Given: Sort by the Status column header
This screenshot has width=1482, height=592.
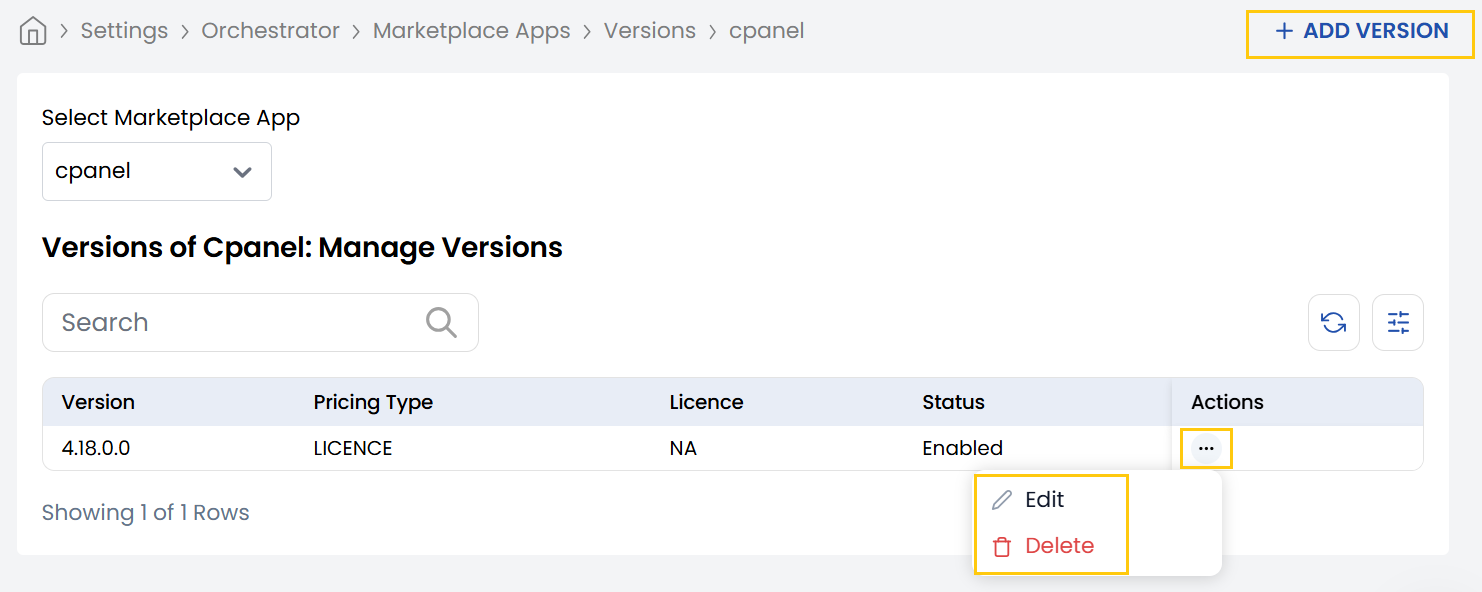Looking at the screenshot, I should click(953, 402).
